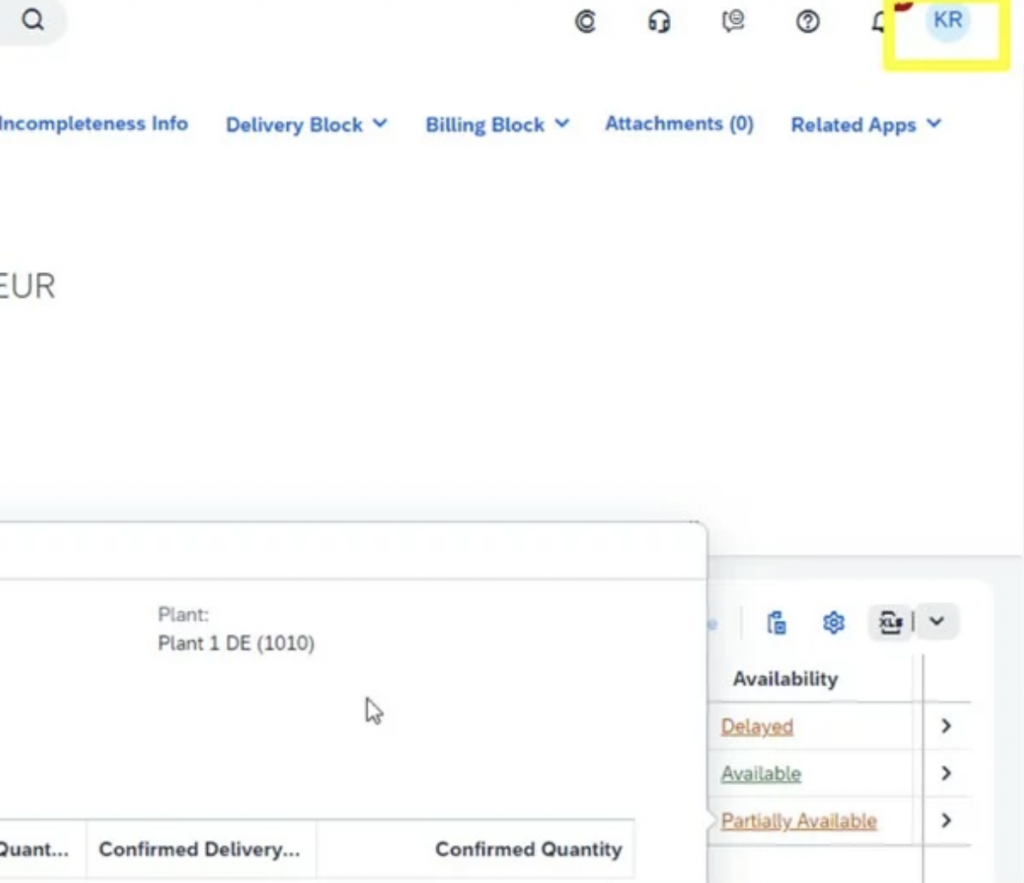Open the Billing Block dropdown
The height and width of the screenshot is (883, 1024).
point(497,125)
